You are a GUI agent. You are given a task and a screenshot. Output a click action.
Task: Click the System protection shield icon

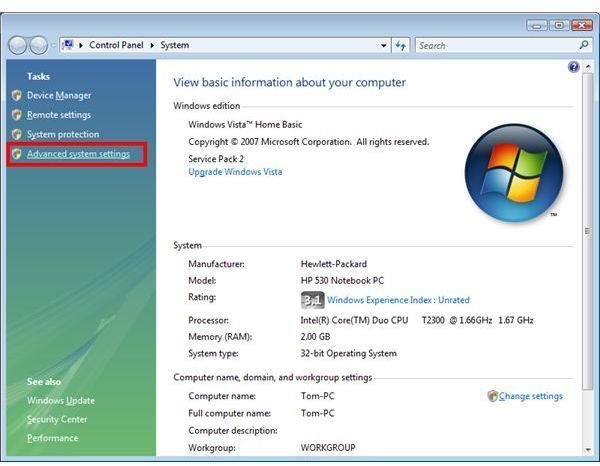(x=16, y=134)
